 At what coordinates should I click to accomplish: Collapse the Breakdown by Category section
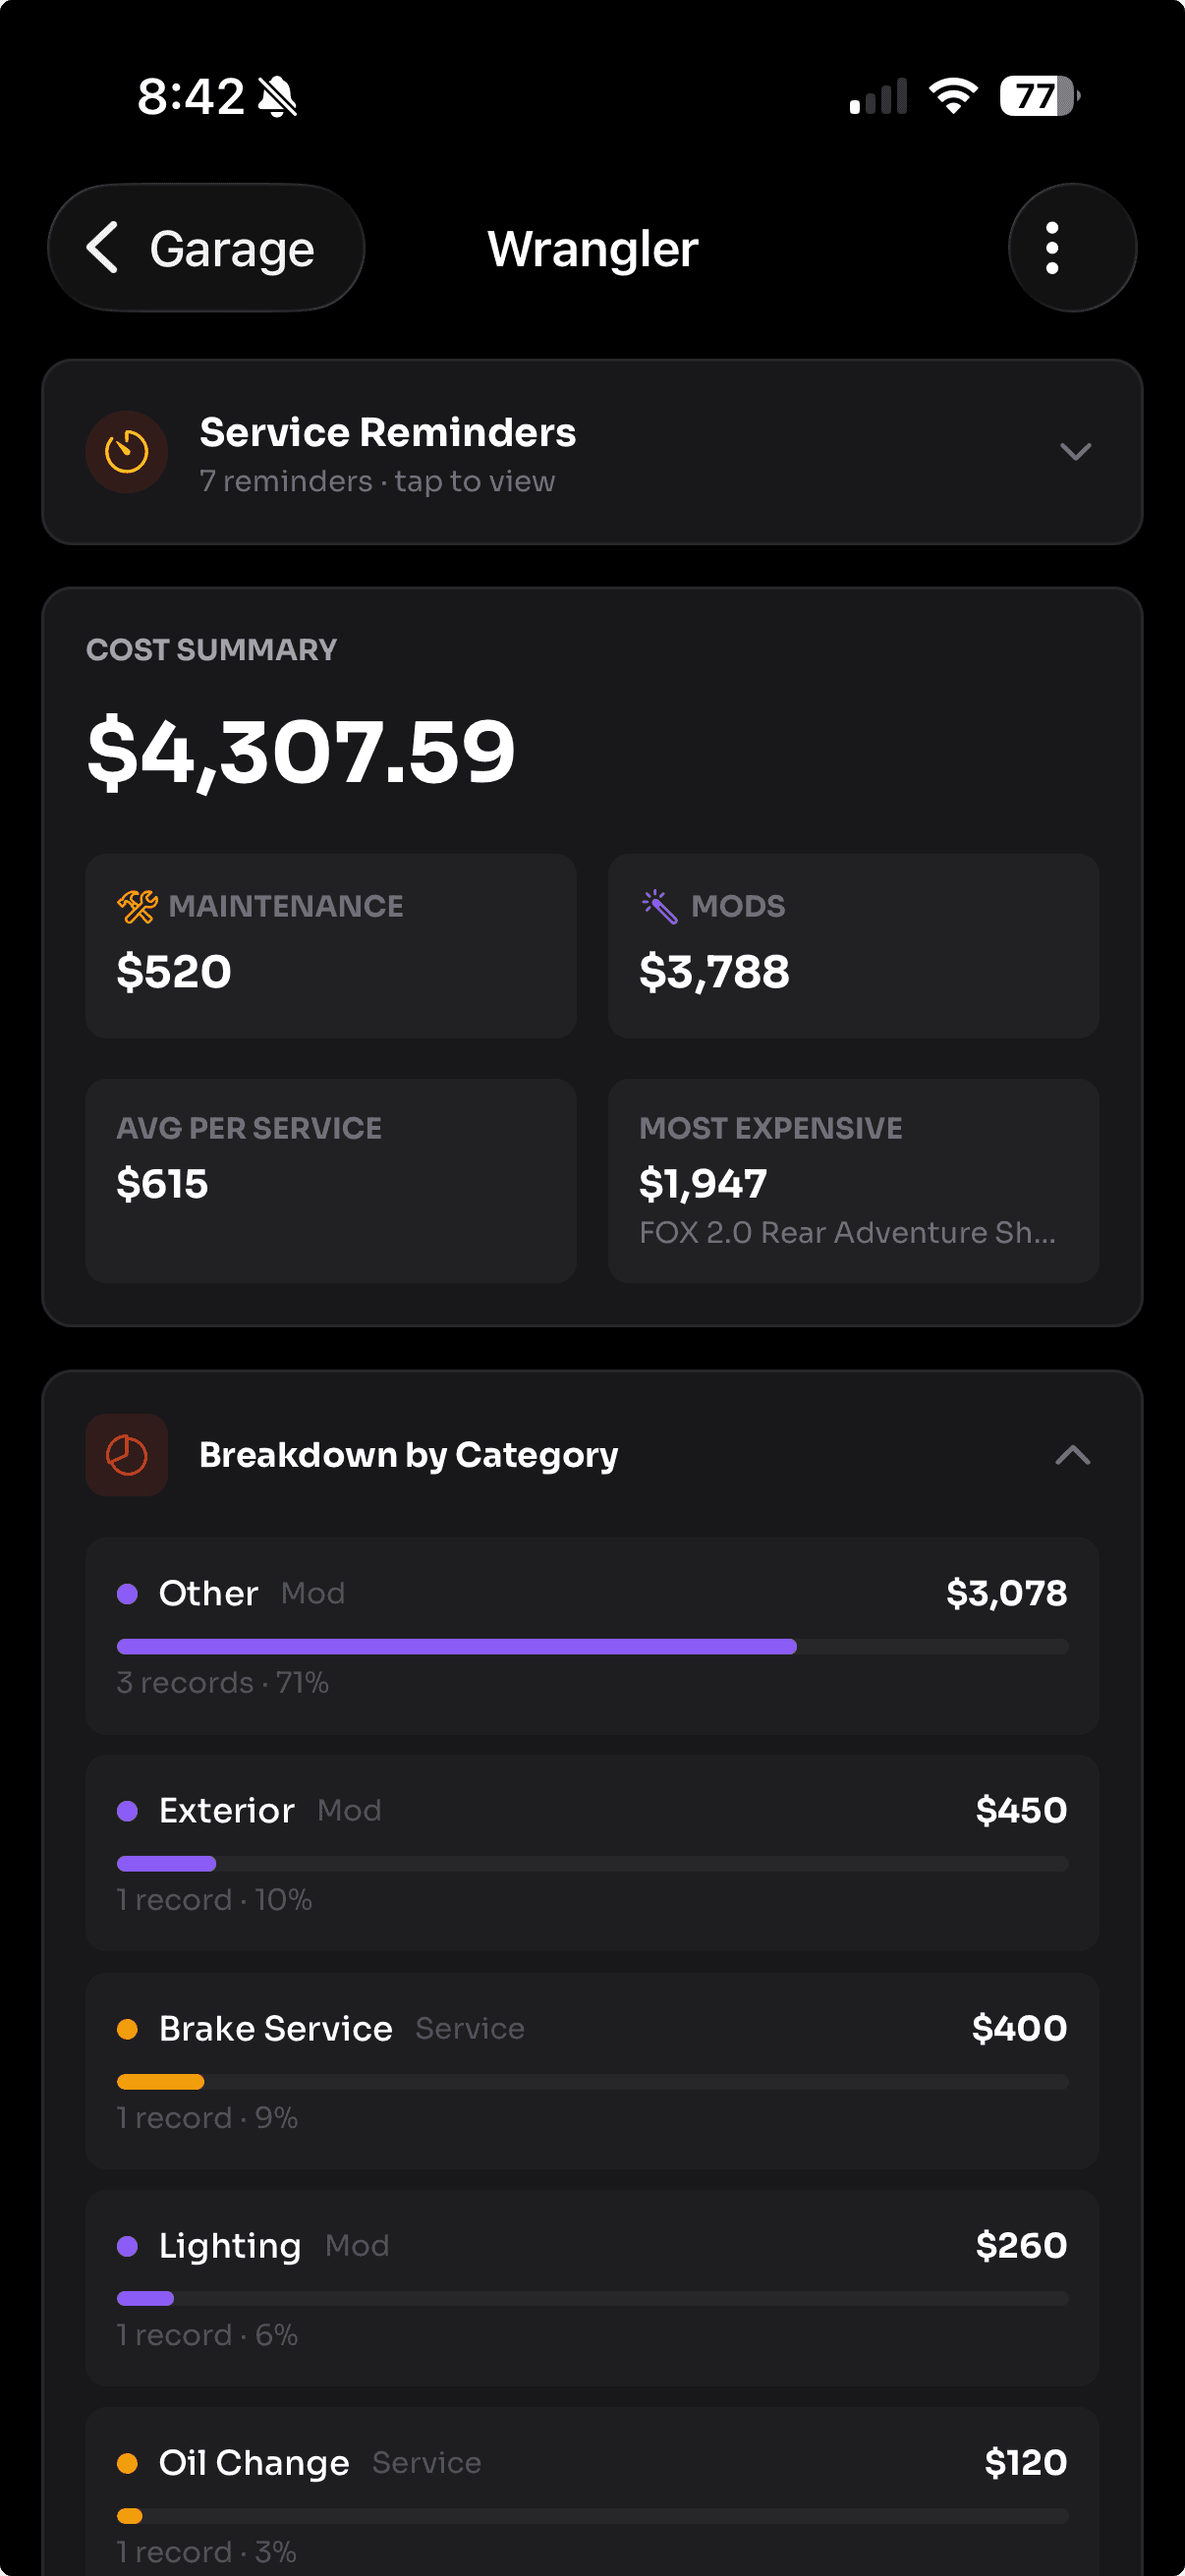(1074, 1455)
